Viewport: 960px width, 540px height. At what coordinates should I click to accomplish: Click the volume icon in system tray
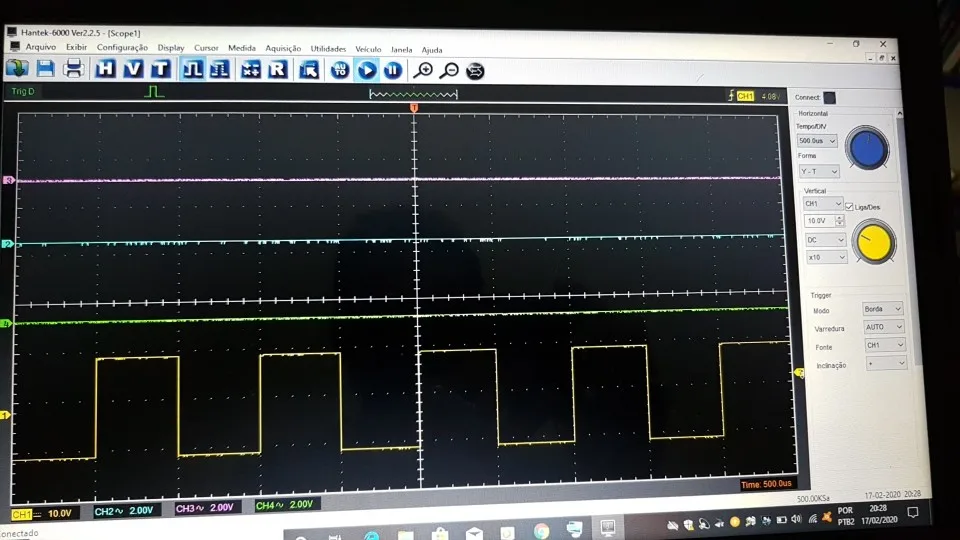pyautogui.click(x=797, y=520)
